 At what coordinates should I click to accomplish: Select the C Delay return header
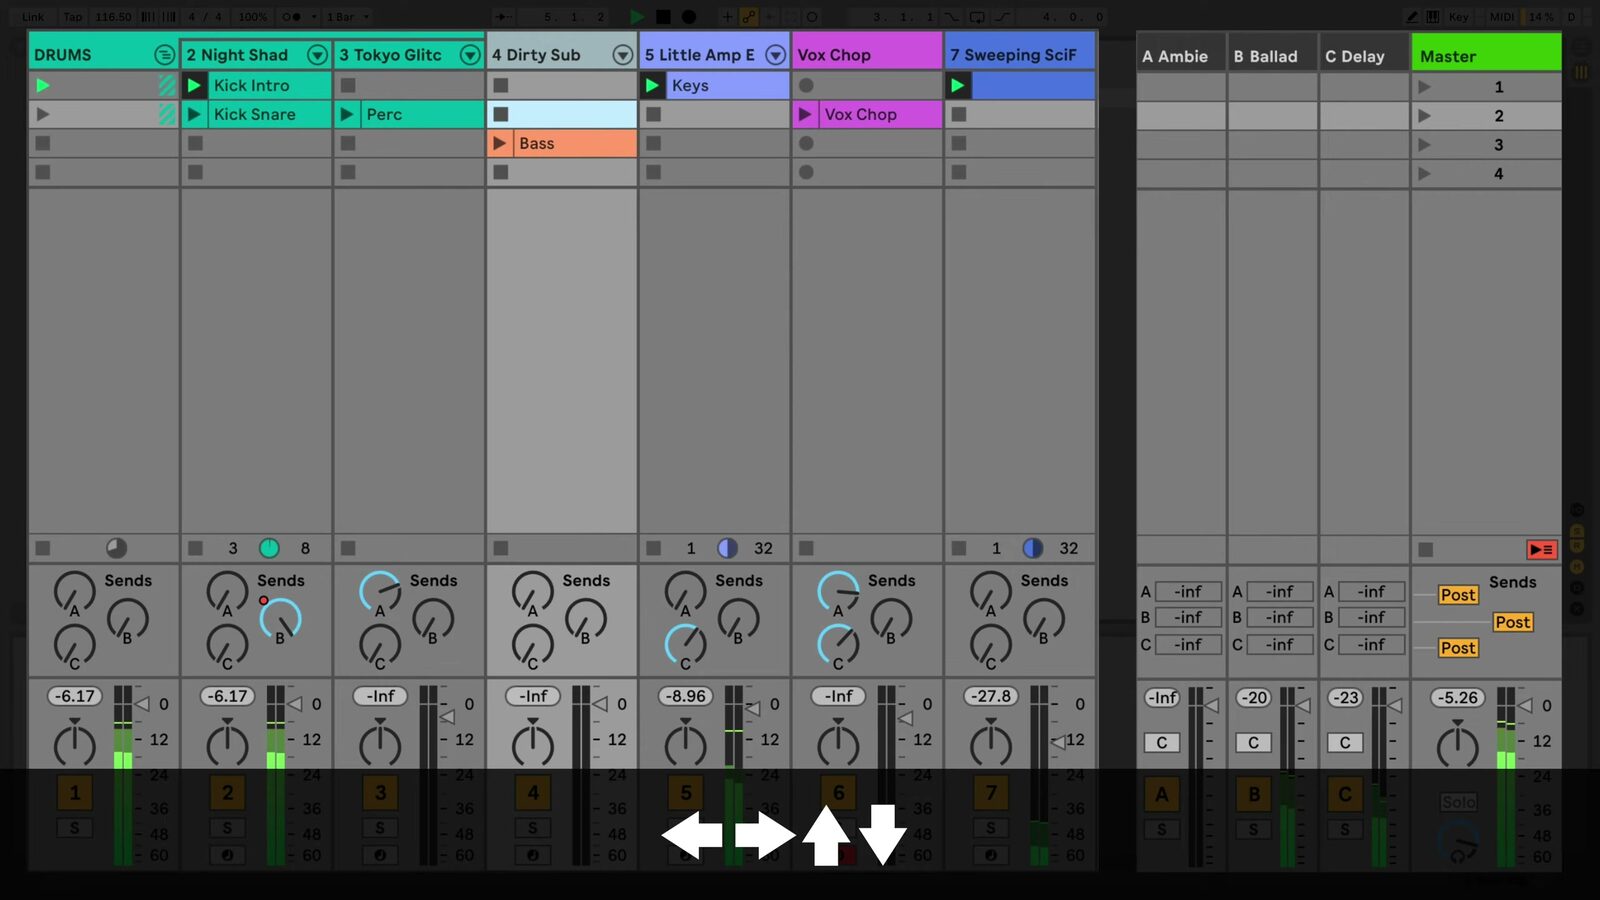(1364, 56)
